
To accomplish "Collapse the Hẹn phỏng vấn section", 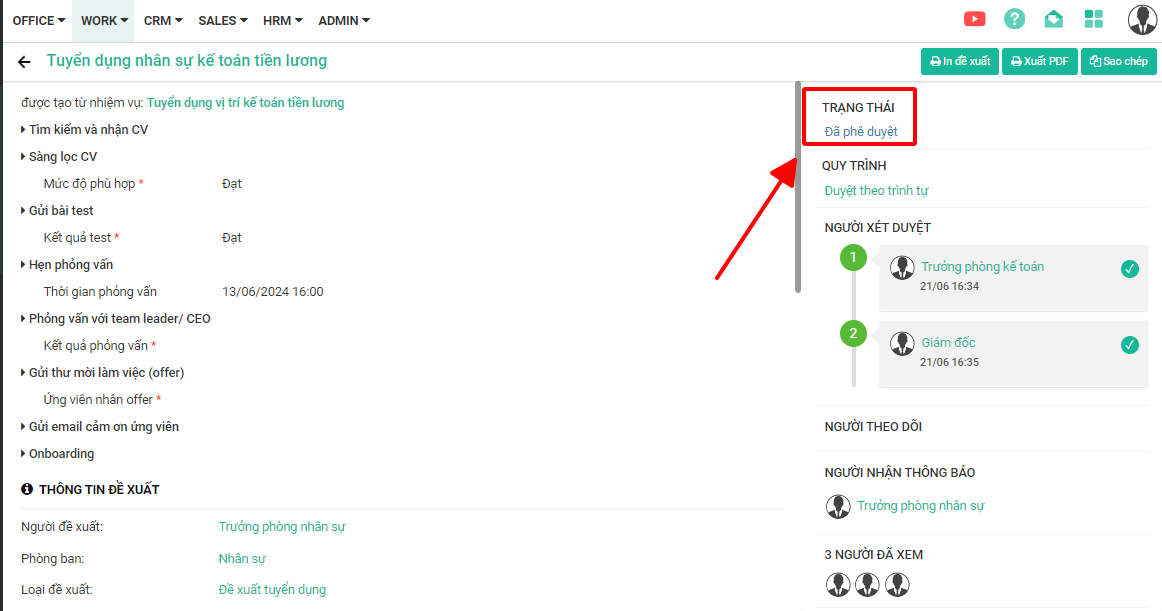I will coord(70,265).
